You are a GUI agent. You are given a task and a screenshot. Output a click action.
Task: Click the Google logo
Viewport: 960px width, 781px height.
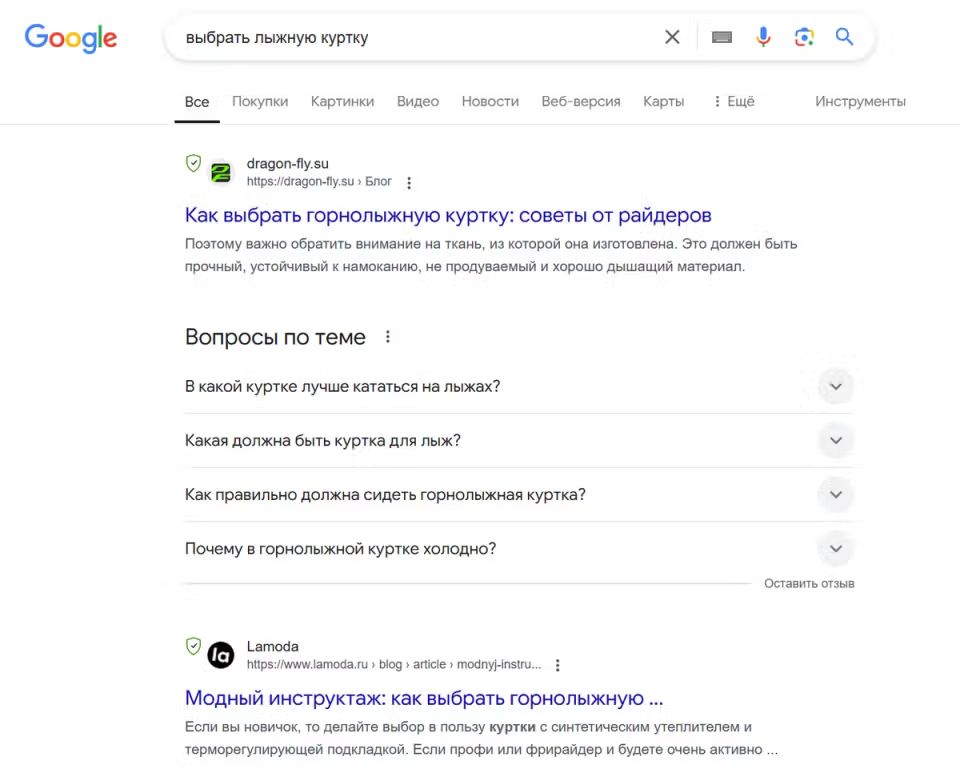coord(71,38)
